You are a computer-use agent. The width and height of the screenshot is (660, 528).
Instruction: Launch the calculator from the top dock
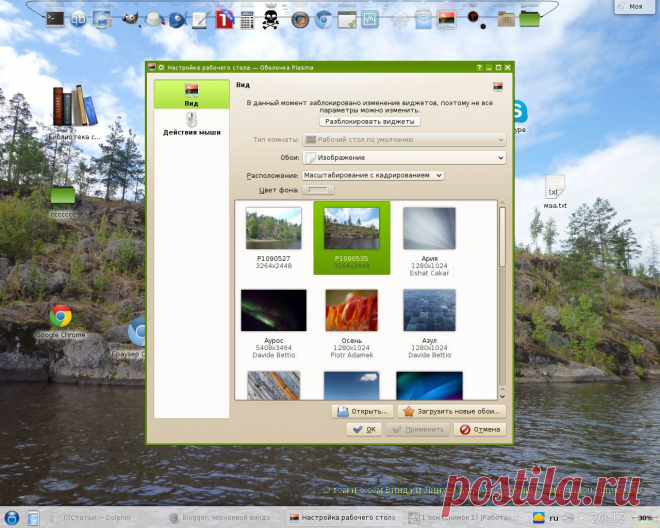(x=247, y=18)
